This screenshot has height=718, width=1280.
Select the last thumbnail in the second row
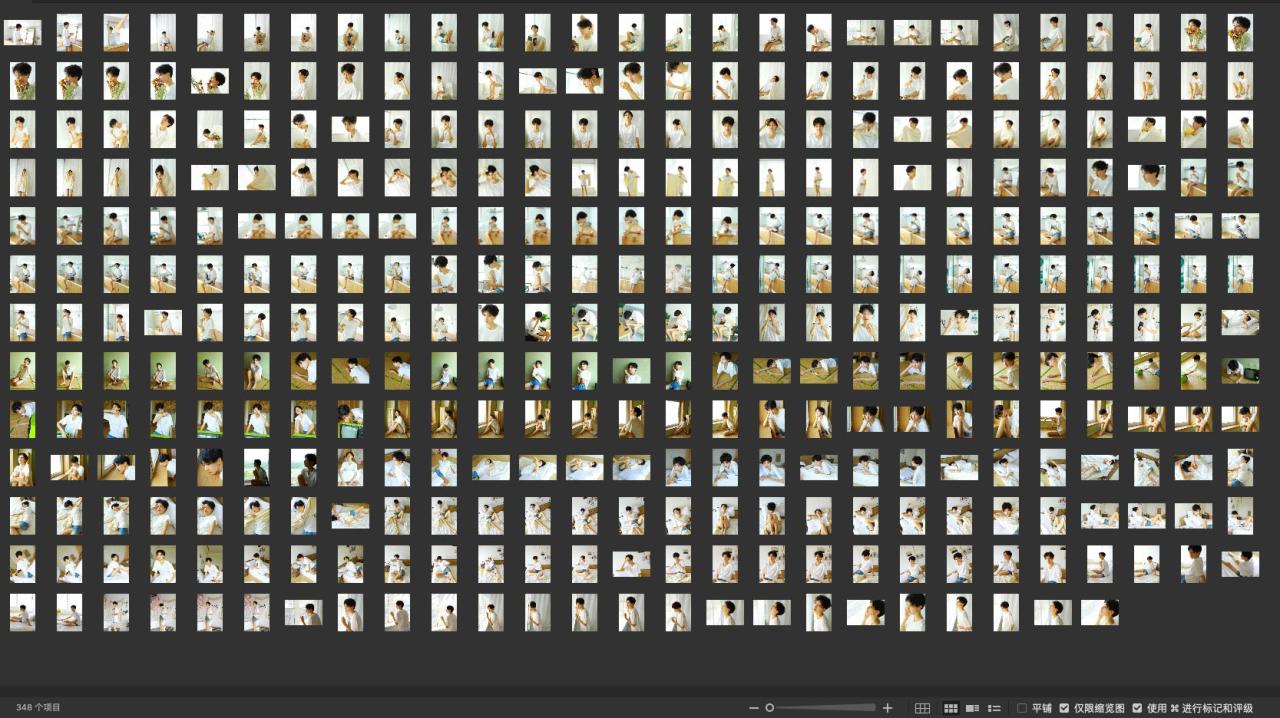pyautogui.click(x=1240, y=81)
